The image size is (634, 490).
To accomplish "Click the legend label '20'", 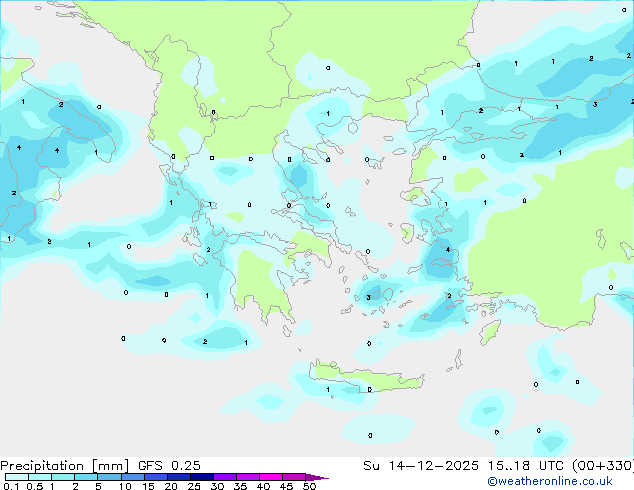I will pyautogui.click(x=171, y=486).
